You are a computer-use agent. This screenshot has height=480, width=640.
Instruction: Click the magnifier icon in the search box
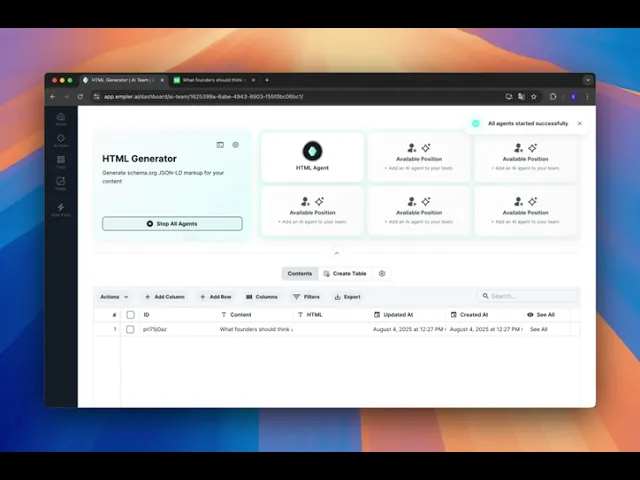(485, 296)
